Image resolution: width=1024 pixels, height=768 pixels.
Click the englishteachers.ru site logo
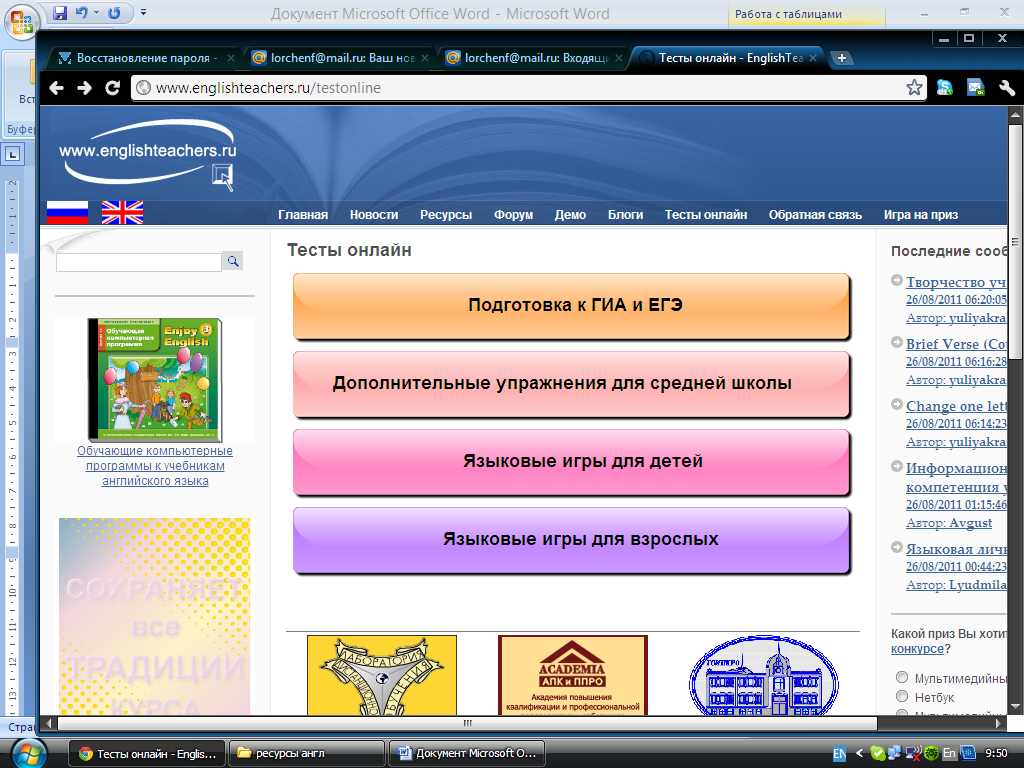(148, 155)
